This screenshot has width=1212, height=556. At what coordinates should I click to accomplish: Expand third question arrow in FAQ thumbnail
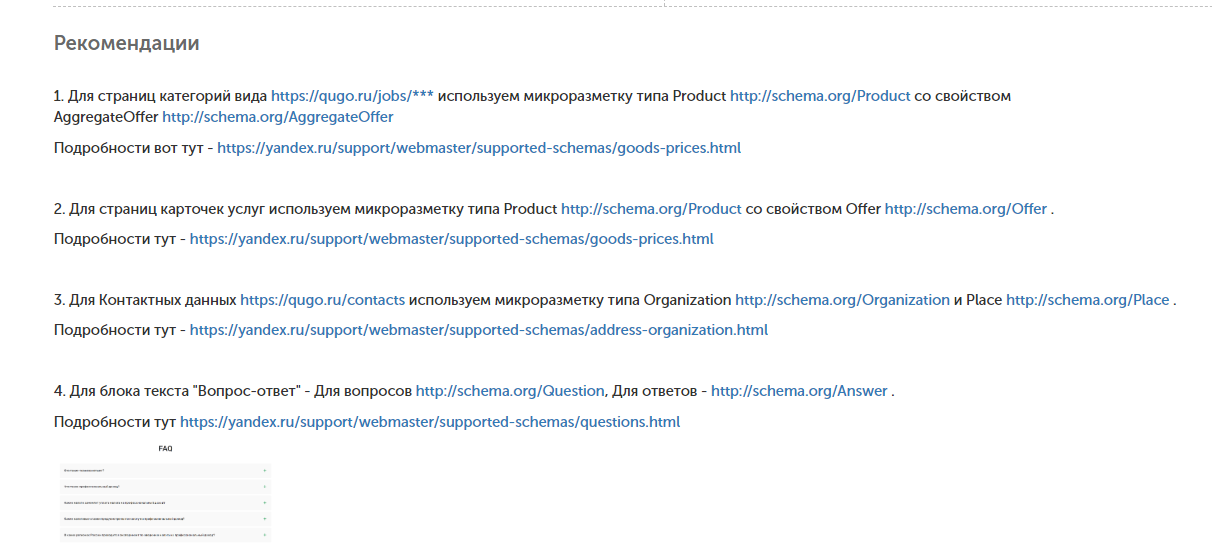click(x=265, y=502)
